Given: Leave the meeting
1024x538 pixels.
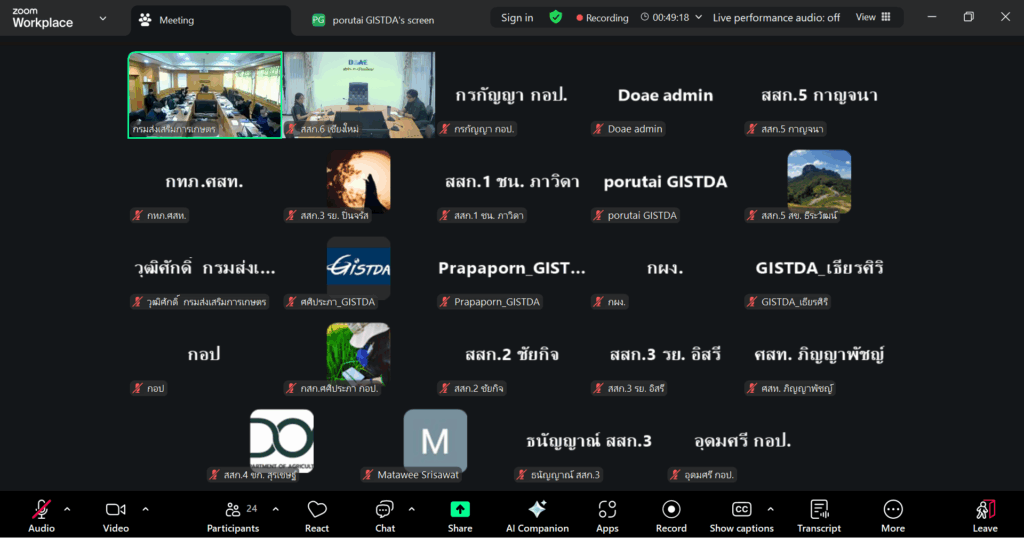Looking at the screenshot, I should point(985,515).
